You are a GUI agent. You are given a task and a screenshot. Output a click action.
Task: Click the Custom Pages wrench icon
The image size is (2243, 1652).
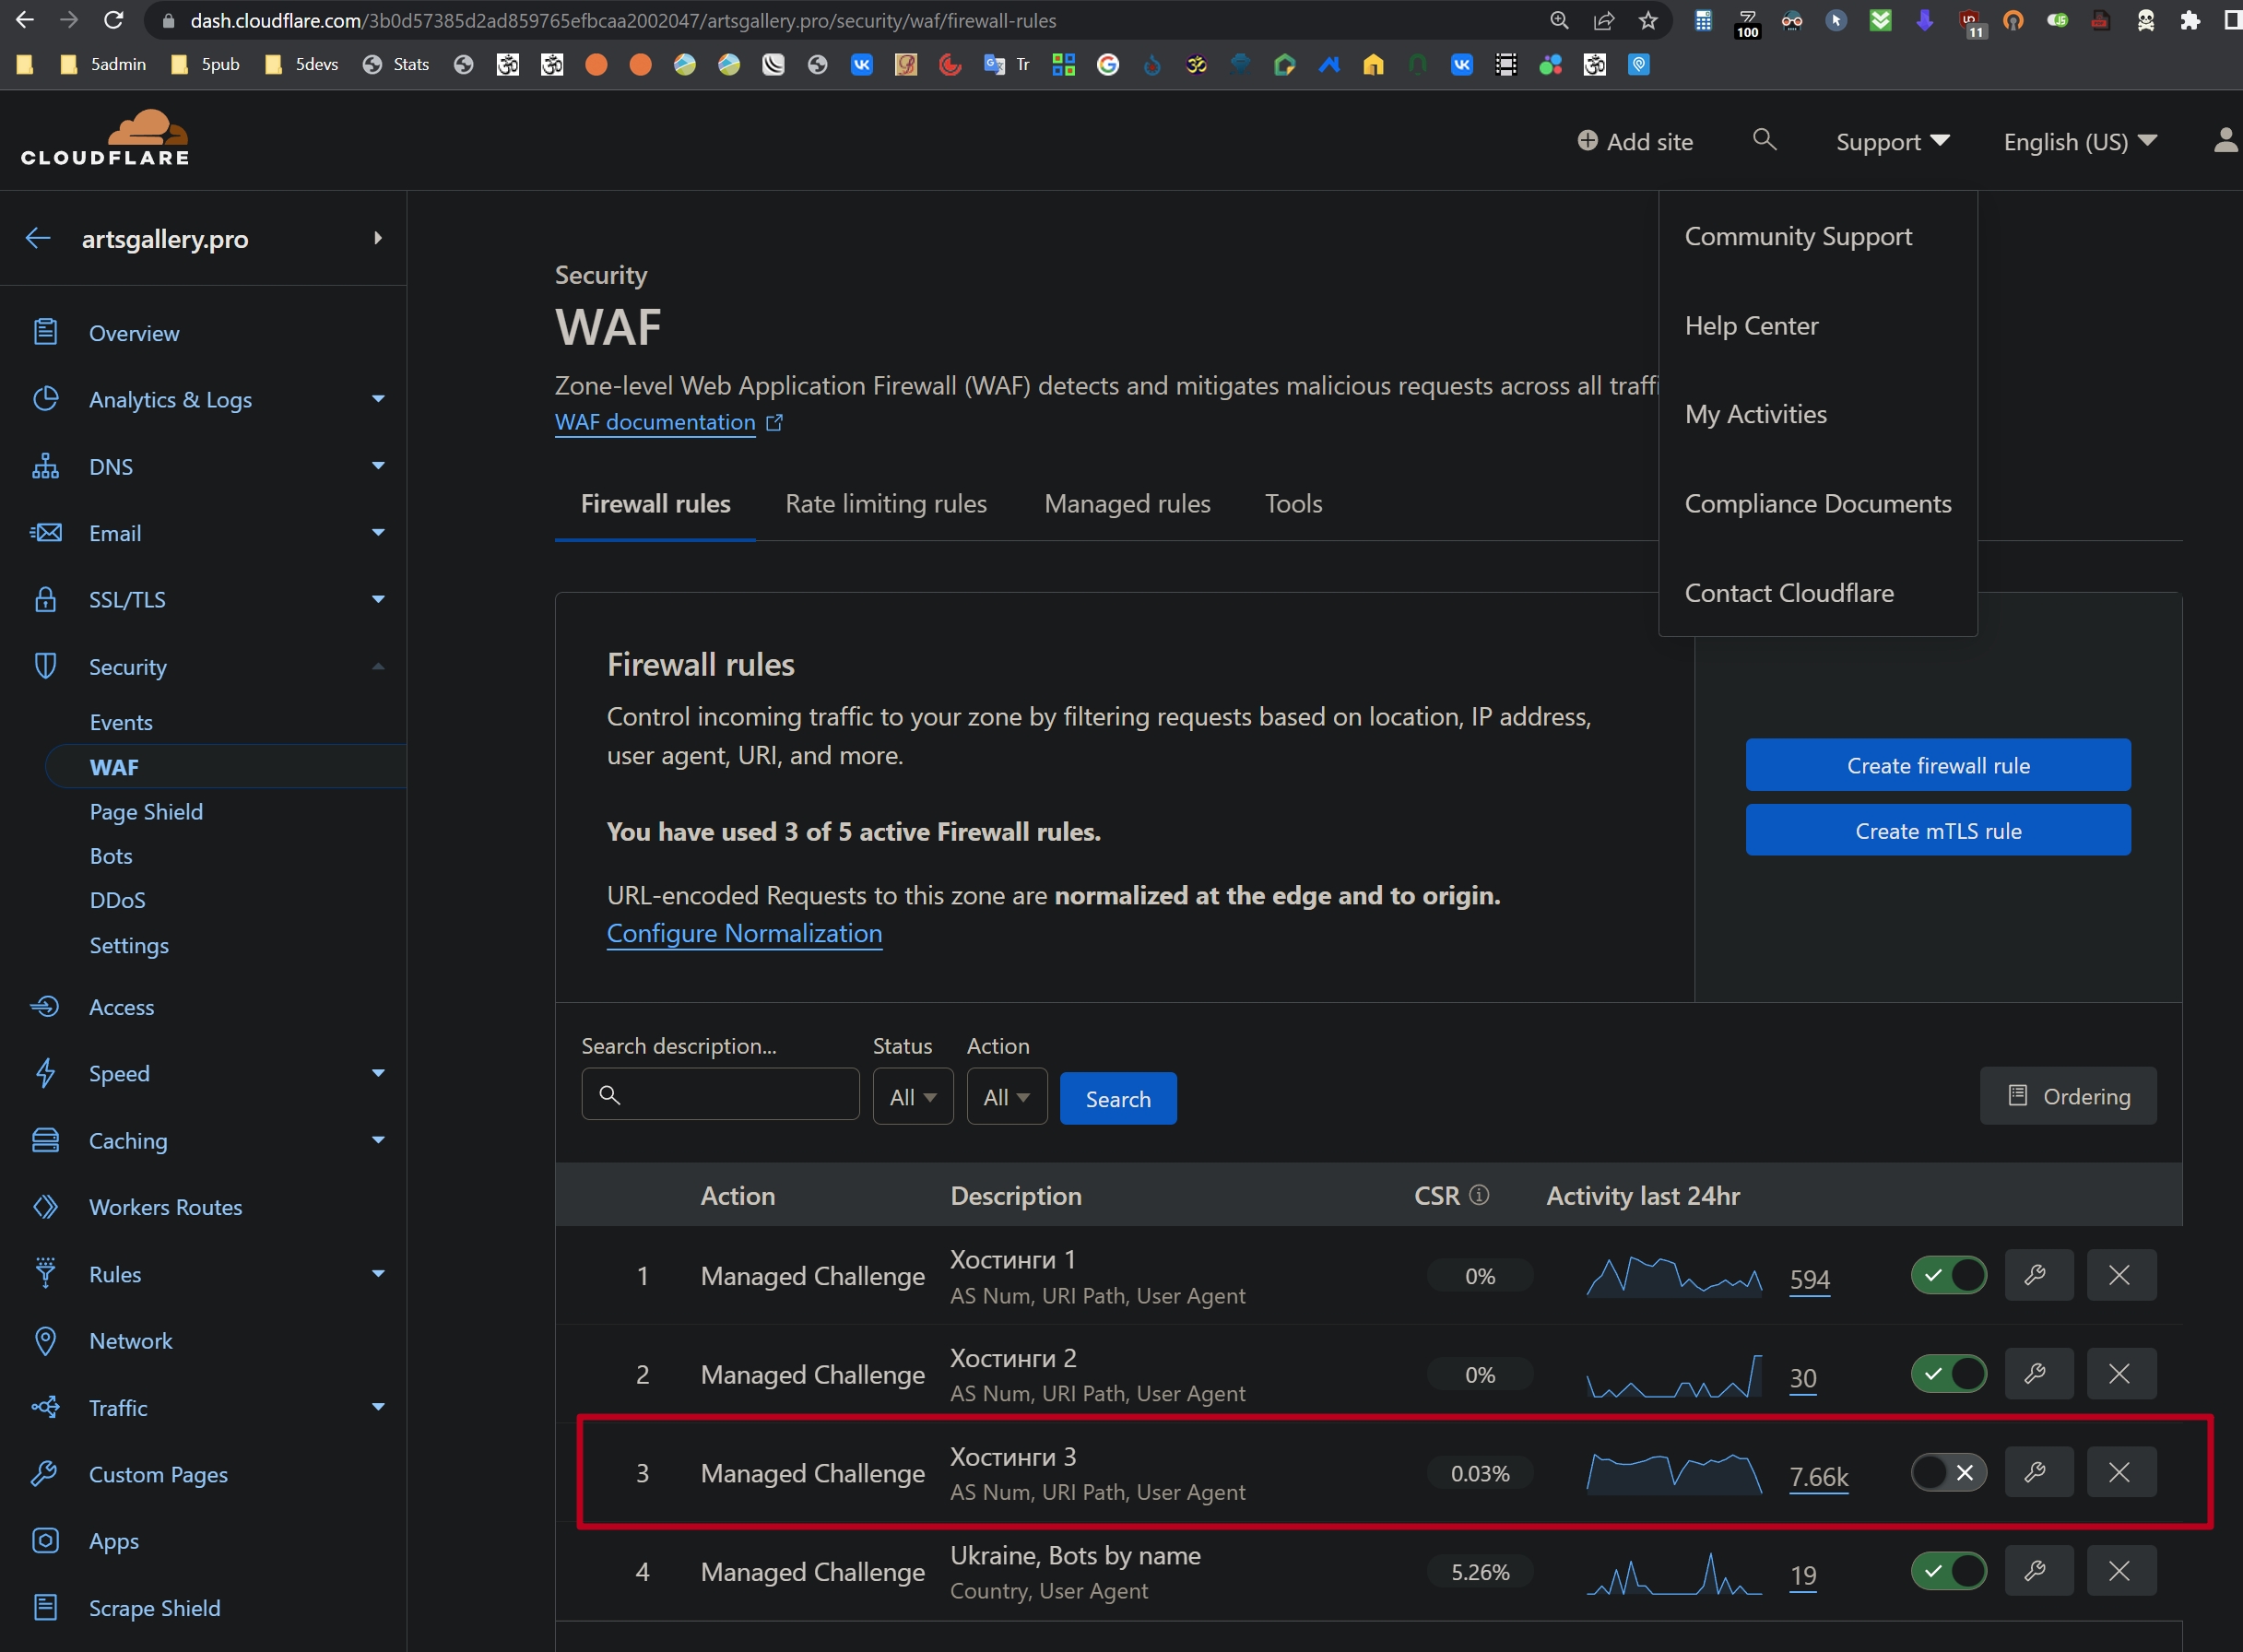point(45,1474)
